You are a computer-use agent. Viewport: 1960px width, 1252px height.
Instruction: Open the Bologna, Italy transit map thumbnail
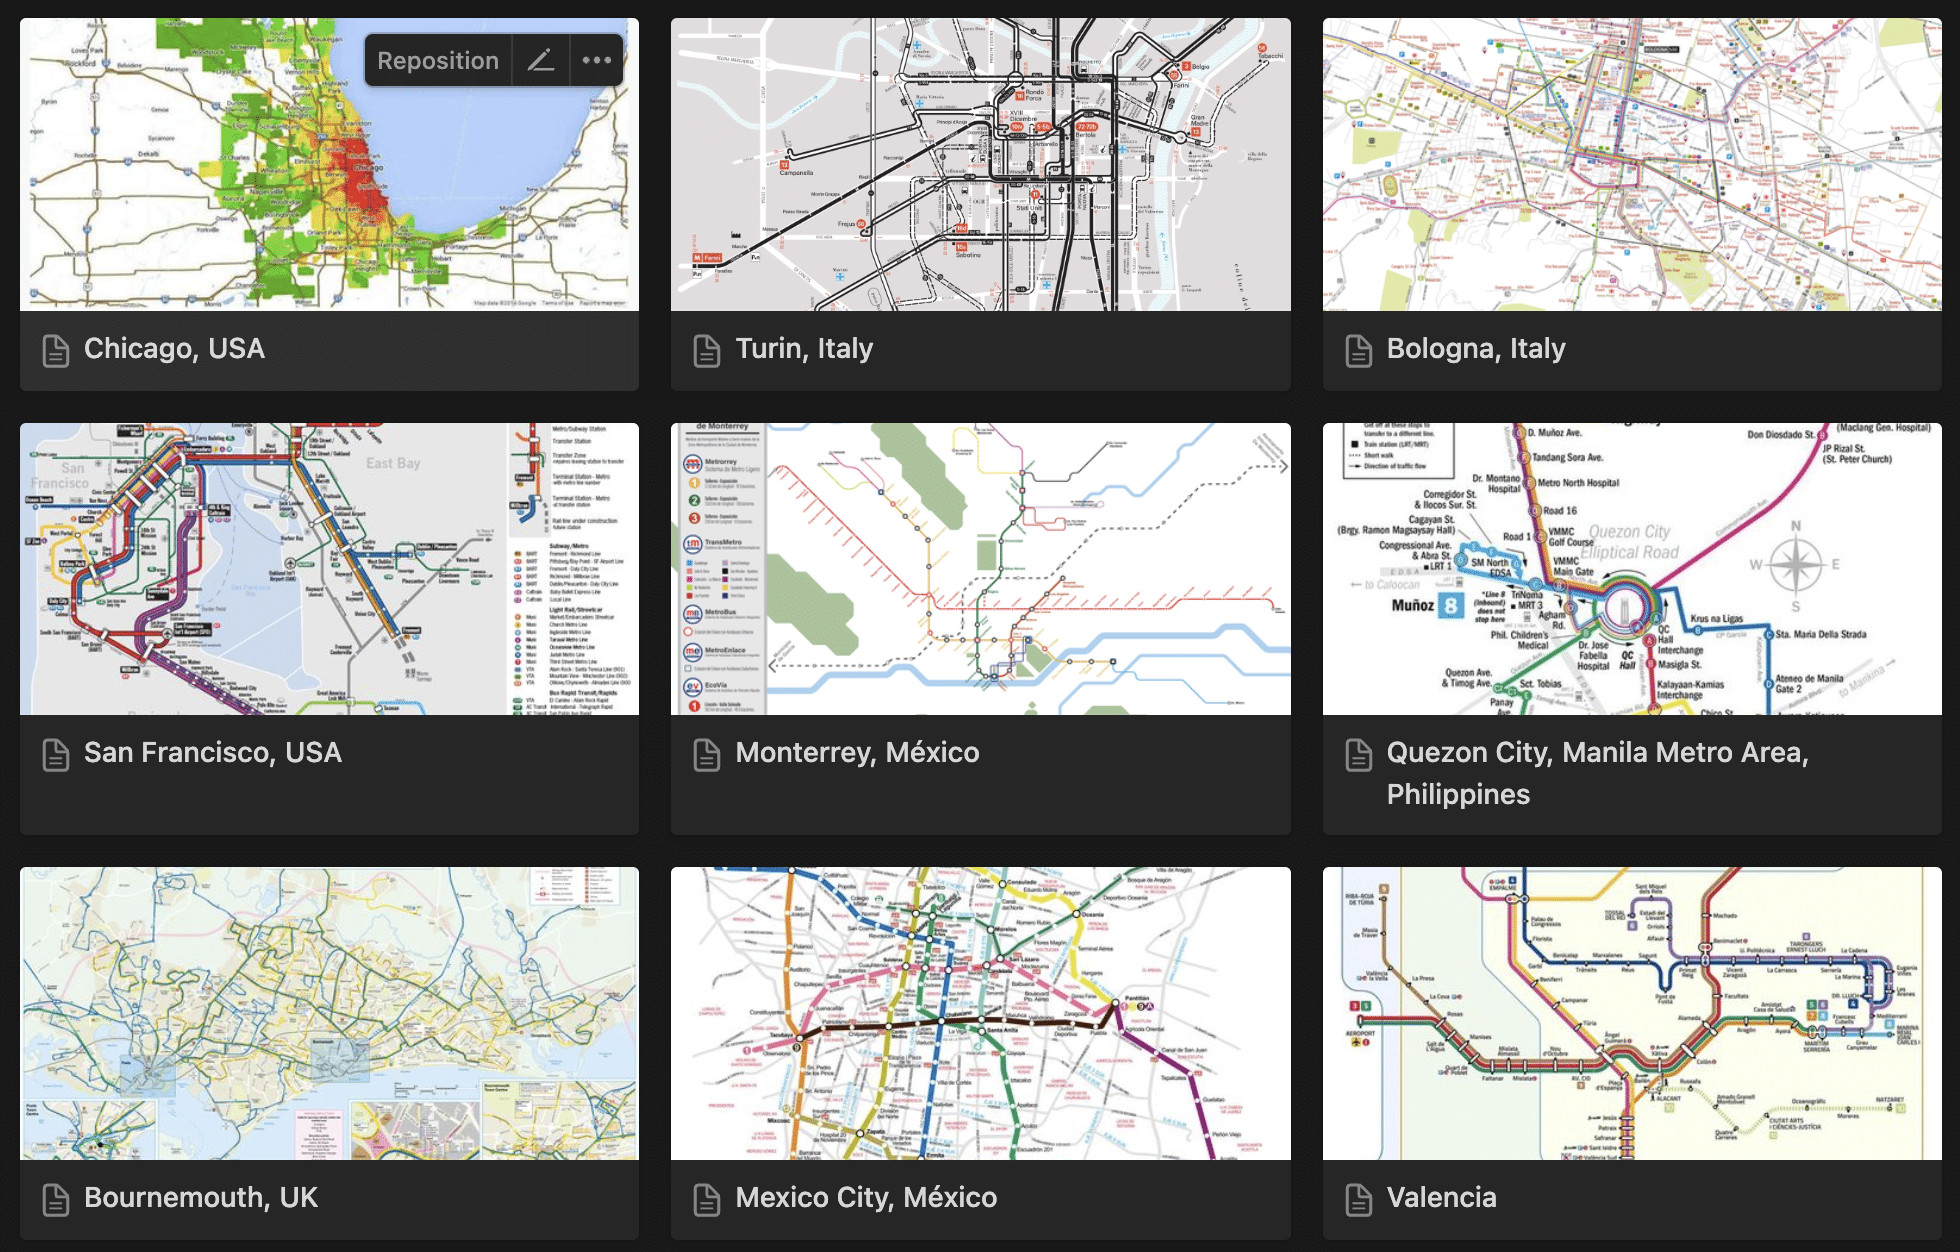point(1631,165)
